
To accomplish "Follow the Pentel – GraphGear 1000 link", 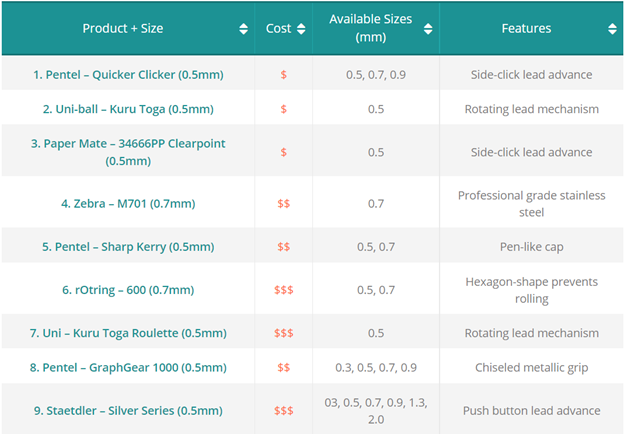I will [x=128, y=368].
